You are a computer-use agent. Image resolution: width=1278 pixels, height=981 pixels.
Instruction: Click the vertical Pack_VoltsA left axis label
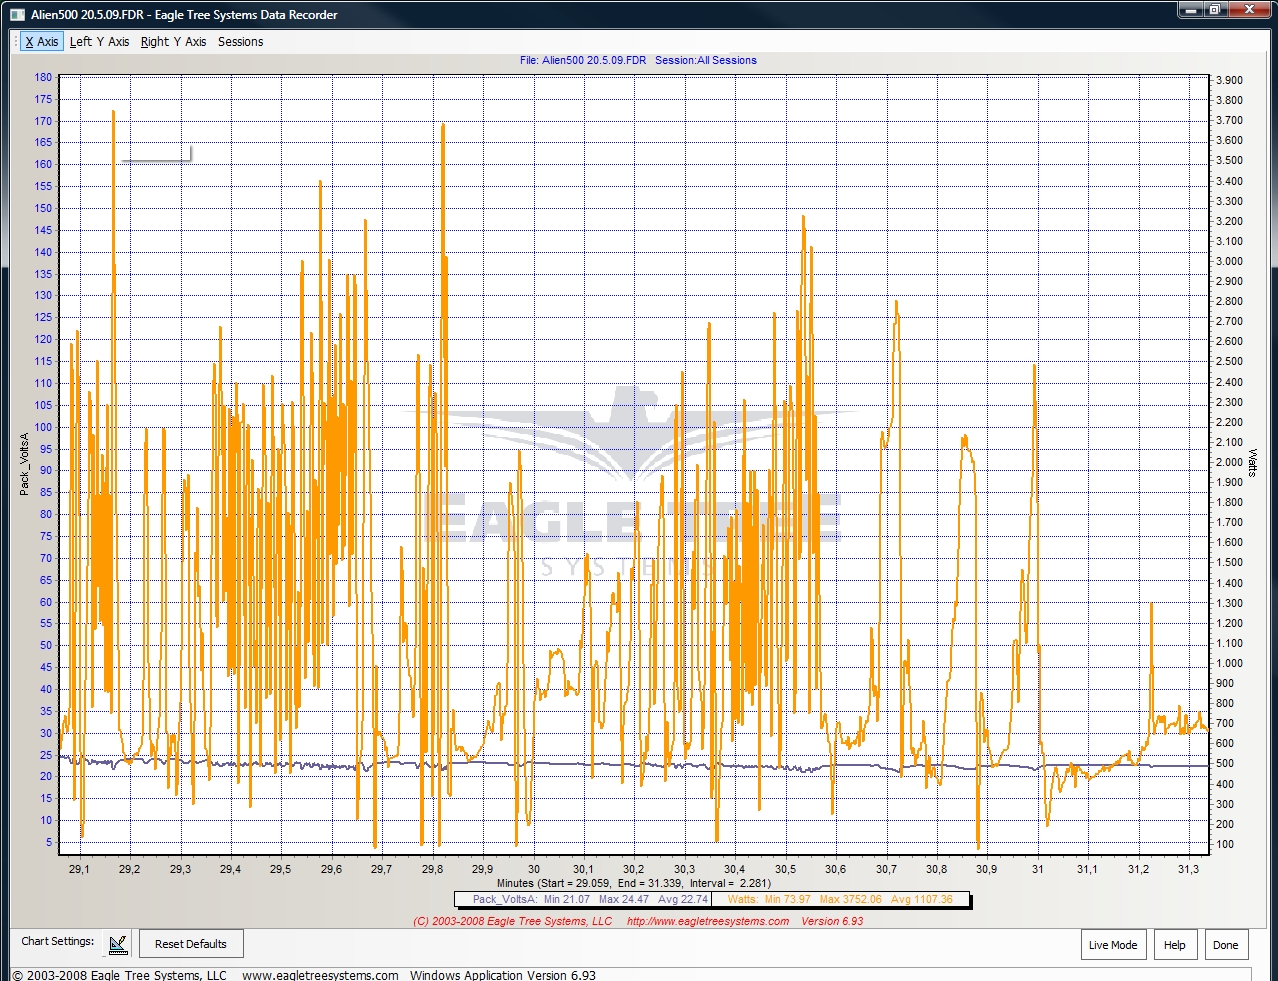25,464
